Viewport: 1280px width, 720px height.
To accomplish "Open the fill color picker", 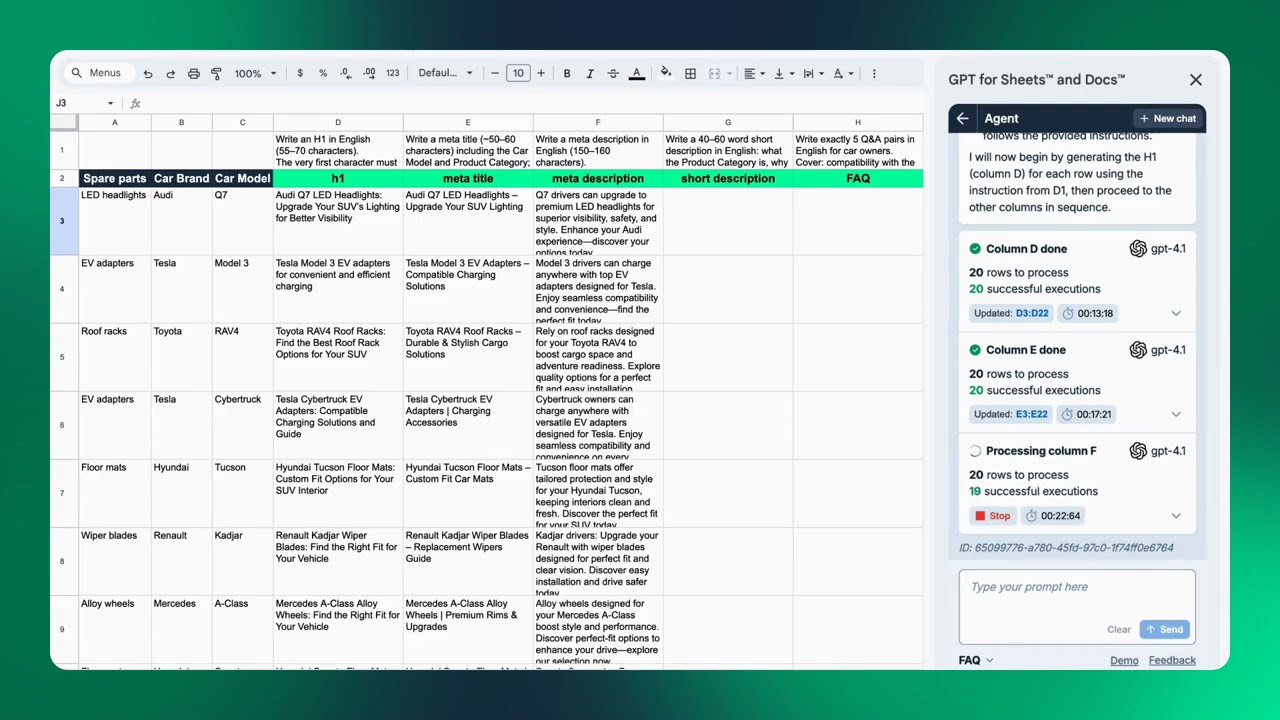I will [666, 73].
